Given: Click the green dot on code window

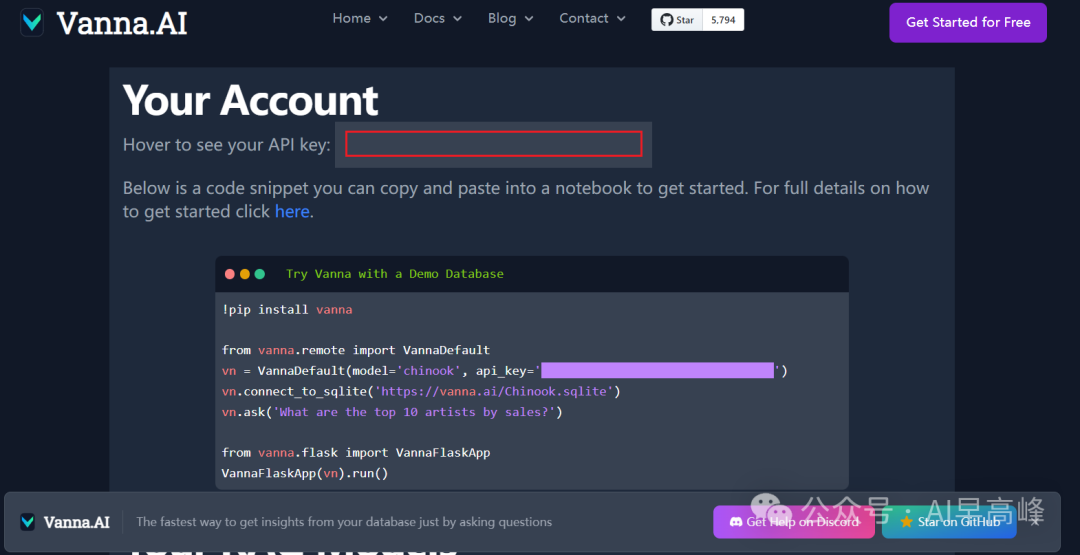Looking at the screenshot, I should tap(260, 274).
